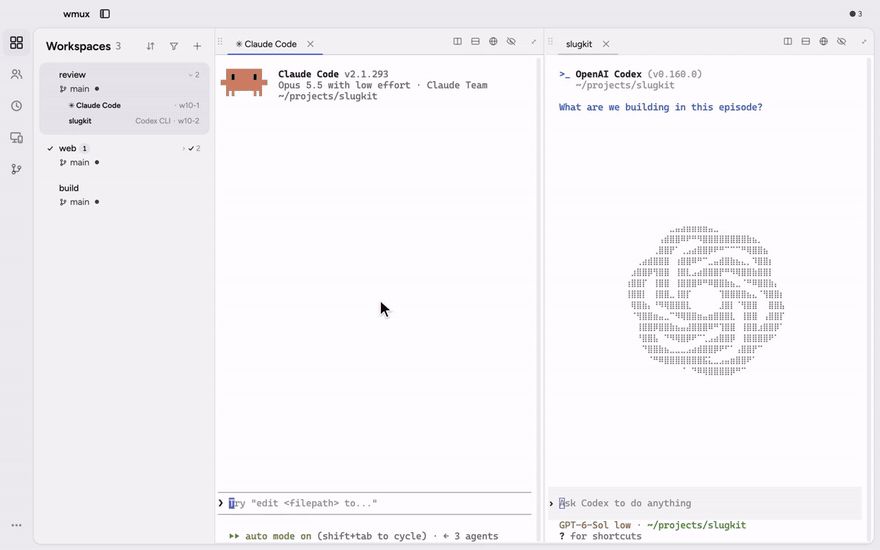
Task: Click the main branch under review
Action: coord(79,89)
